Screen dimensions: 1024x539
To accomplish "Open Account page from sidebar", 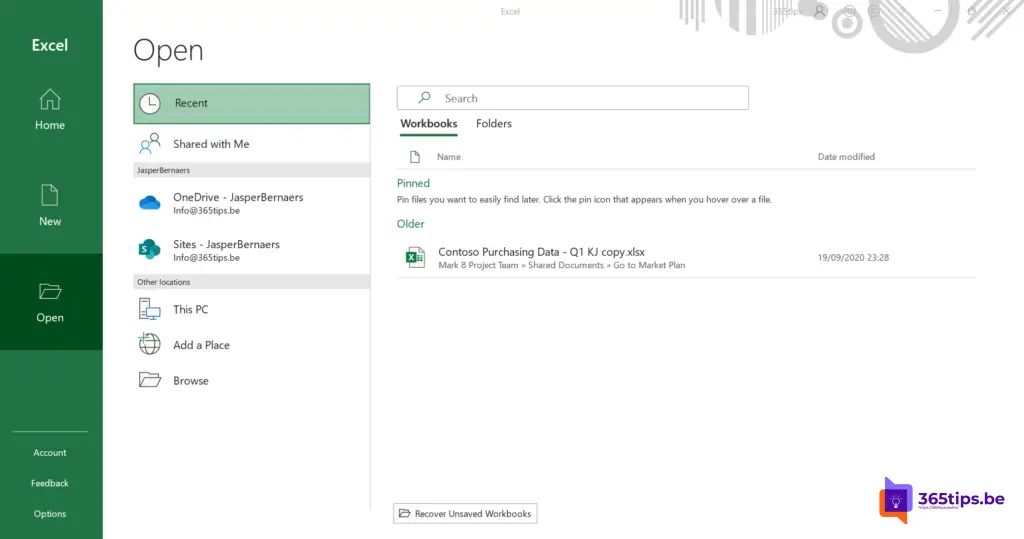I will click(x=50, y=452).
